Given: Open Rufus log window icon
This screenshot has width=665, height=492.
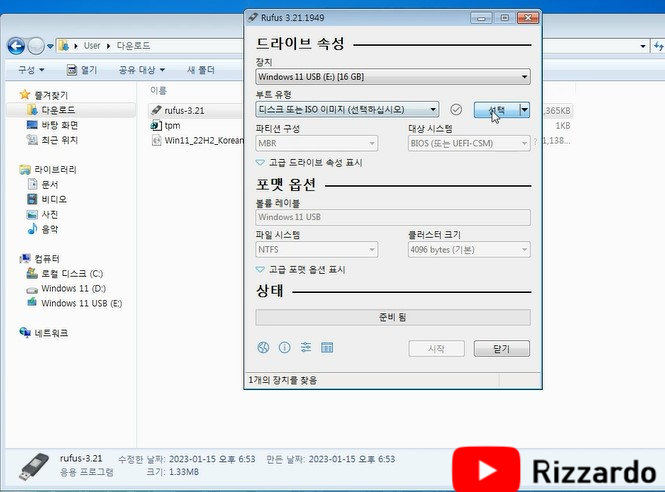Looking at the screenshot, I should tap(327, 348).
